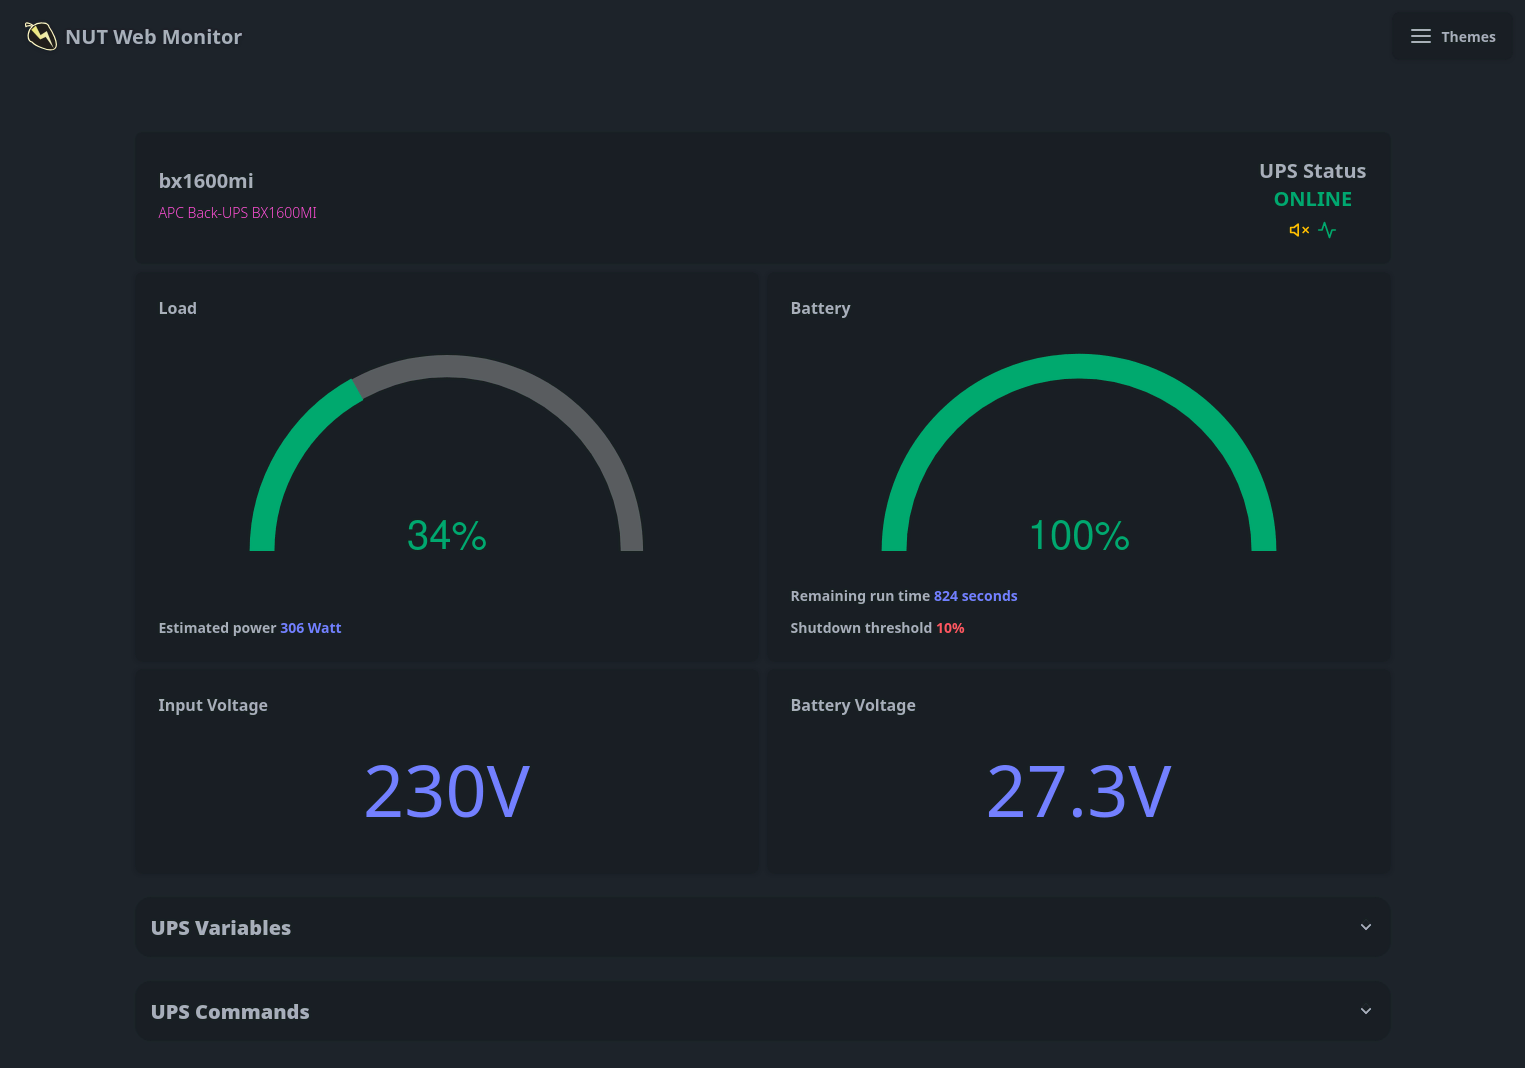This screenshot has height=1068, width=1525.
Task: Click the NUT Web Monitor title link
Action: [154, 37]
